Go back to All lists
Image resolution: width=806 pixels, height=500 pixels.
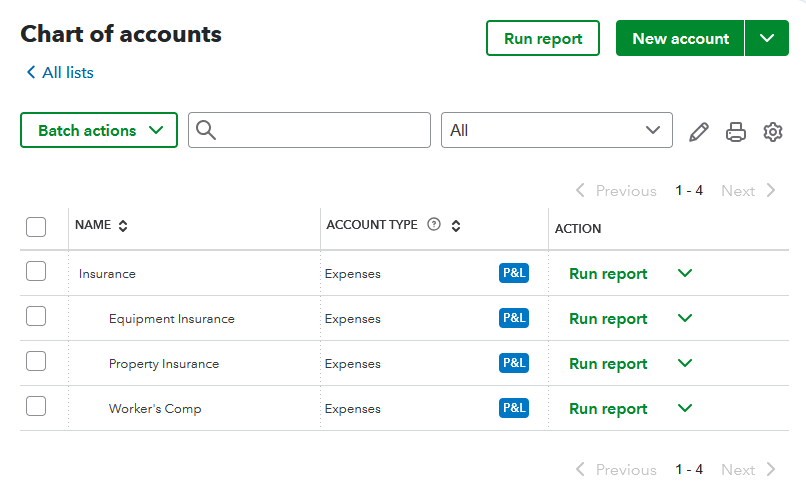click(60, 72)
